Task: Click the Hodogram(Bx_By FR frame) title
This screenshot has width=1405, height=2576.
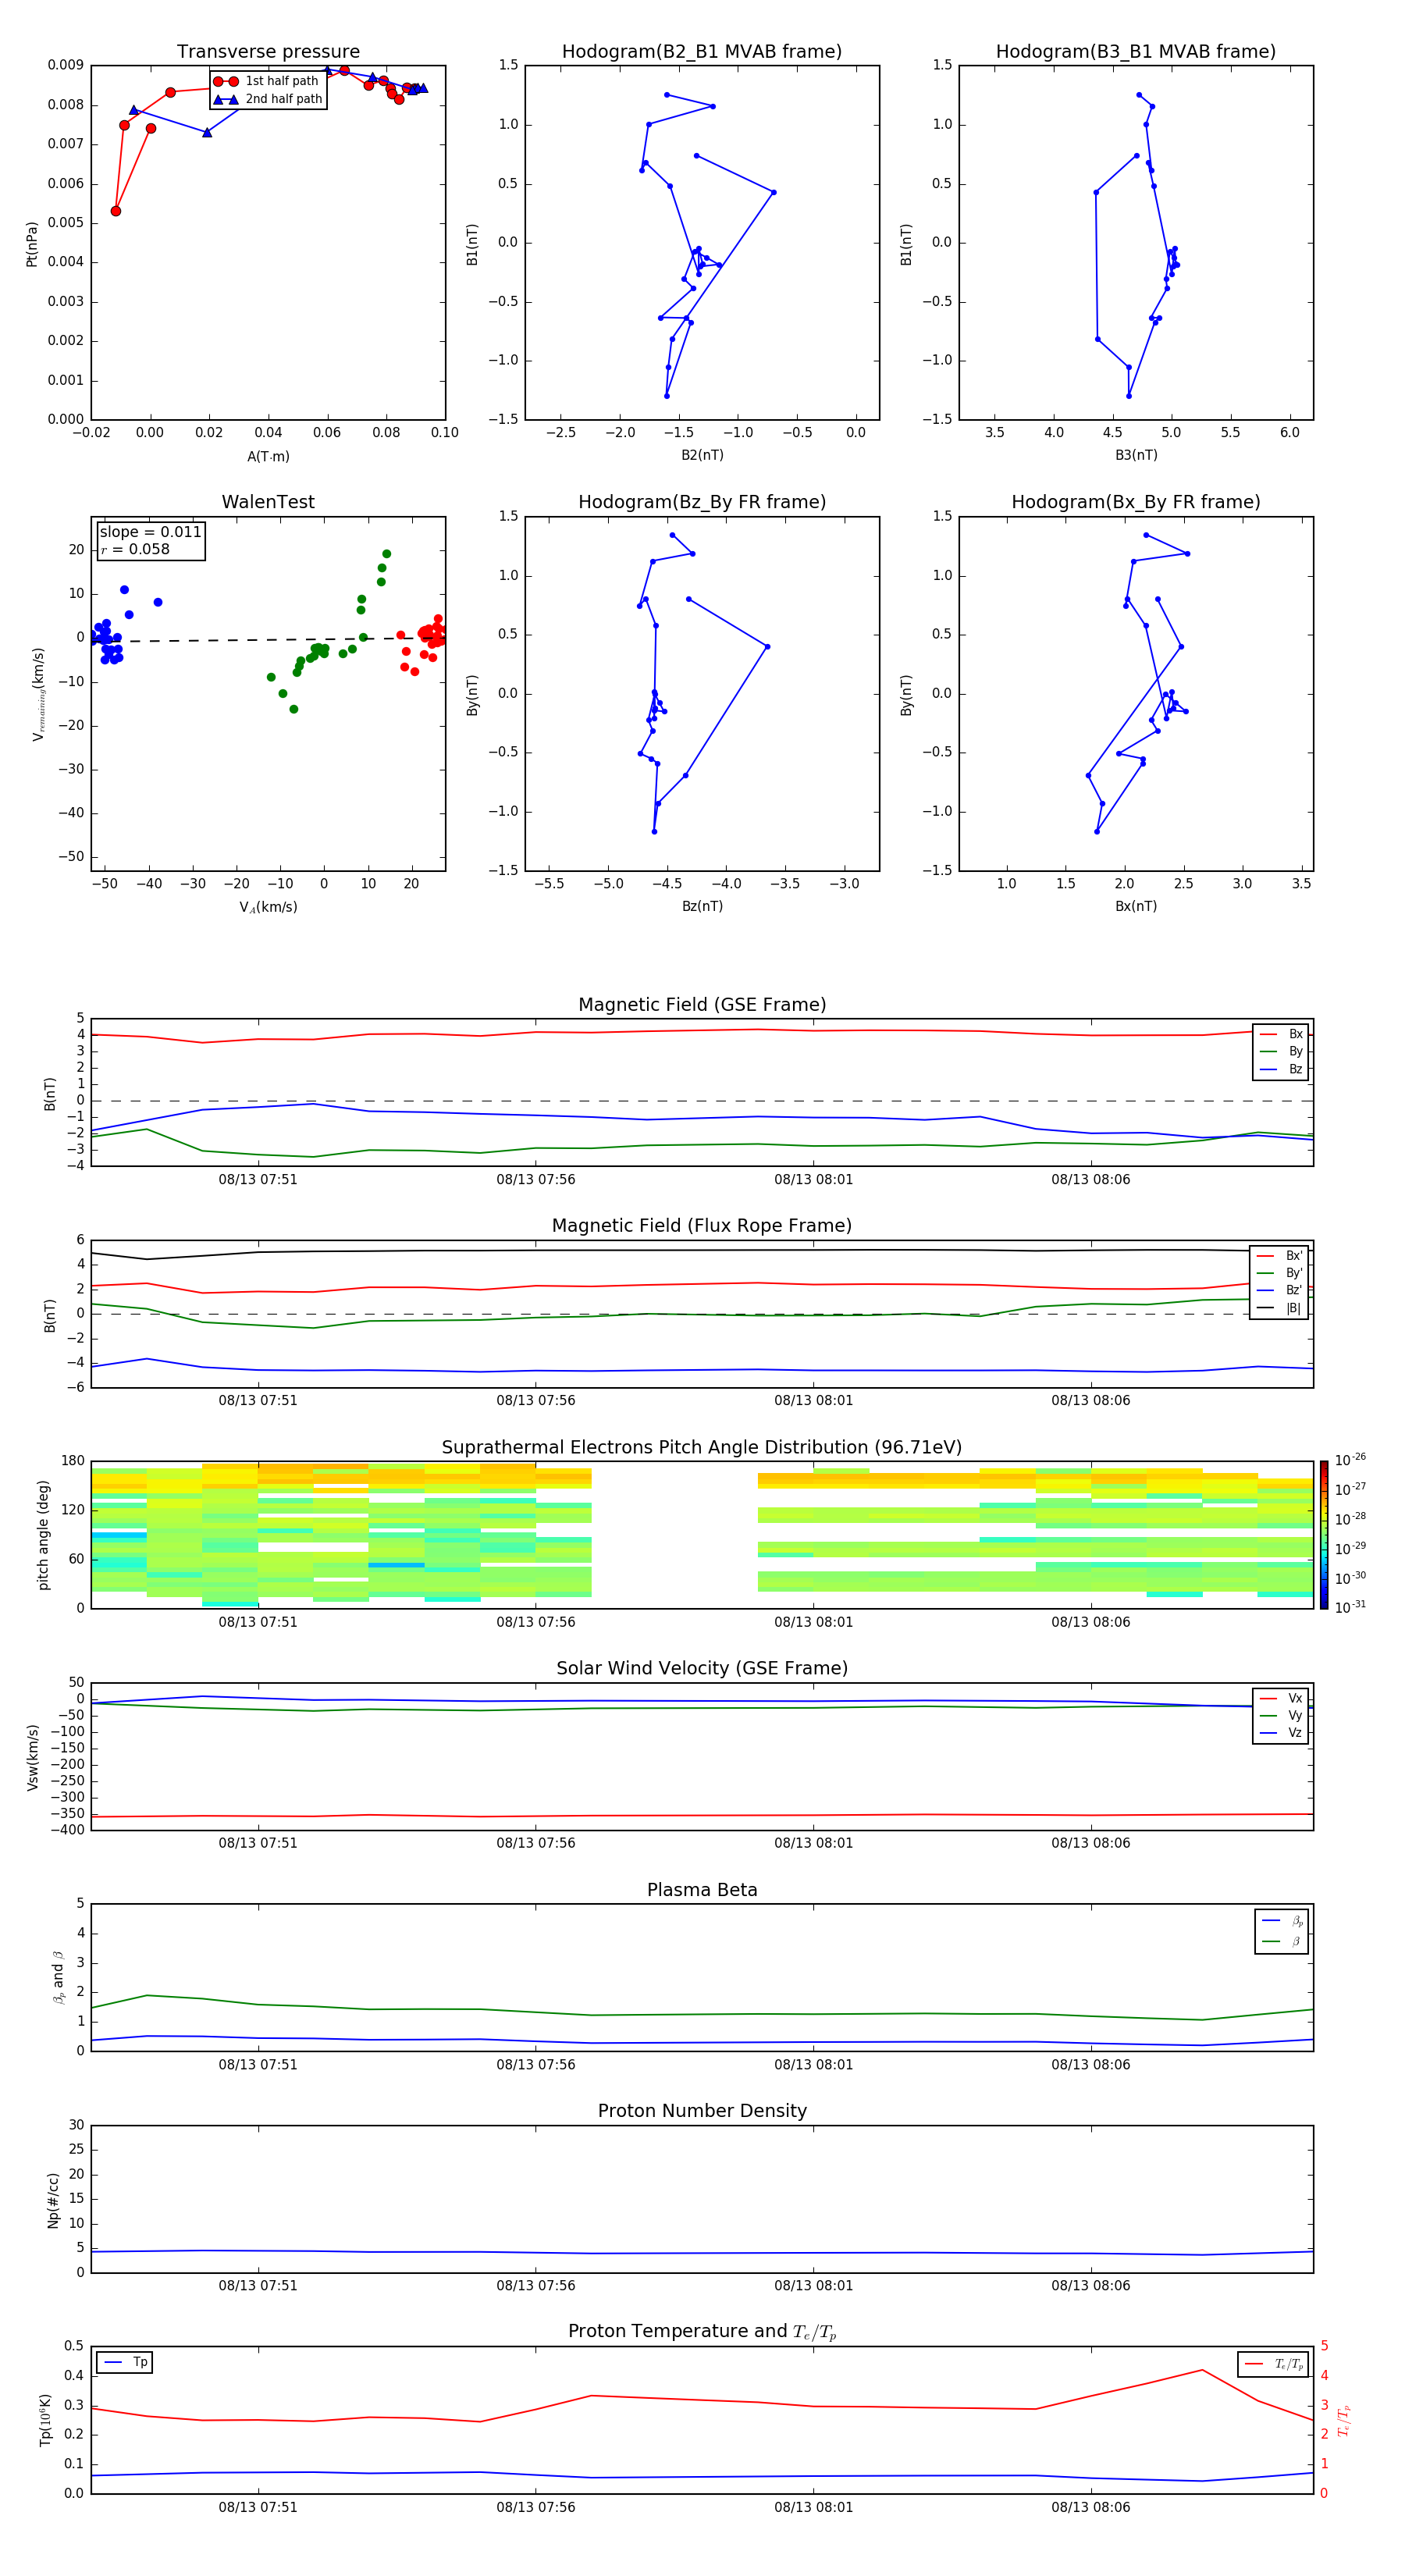Action: point(1136,502)
